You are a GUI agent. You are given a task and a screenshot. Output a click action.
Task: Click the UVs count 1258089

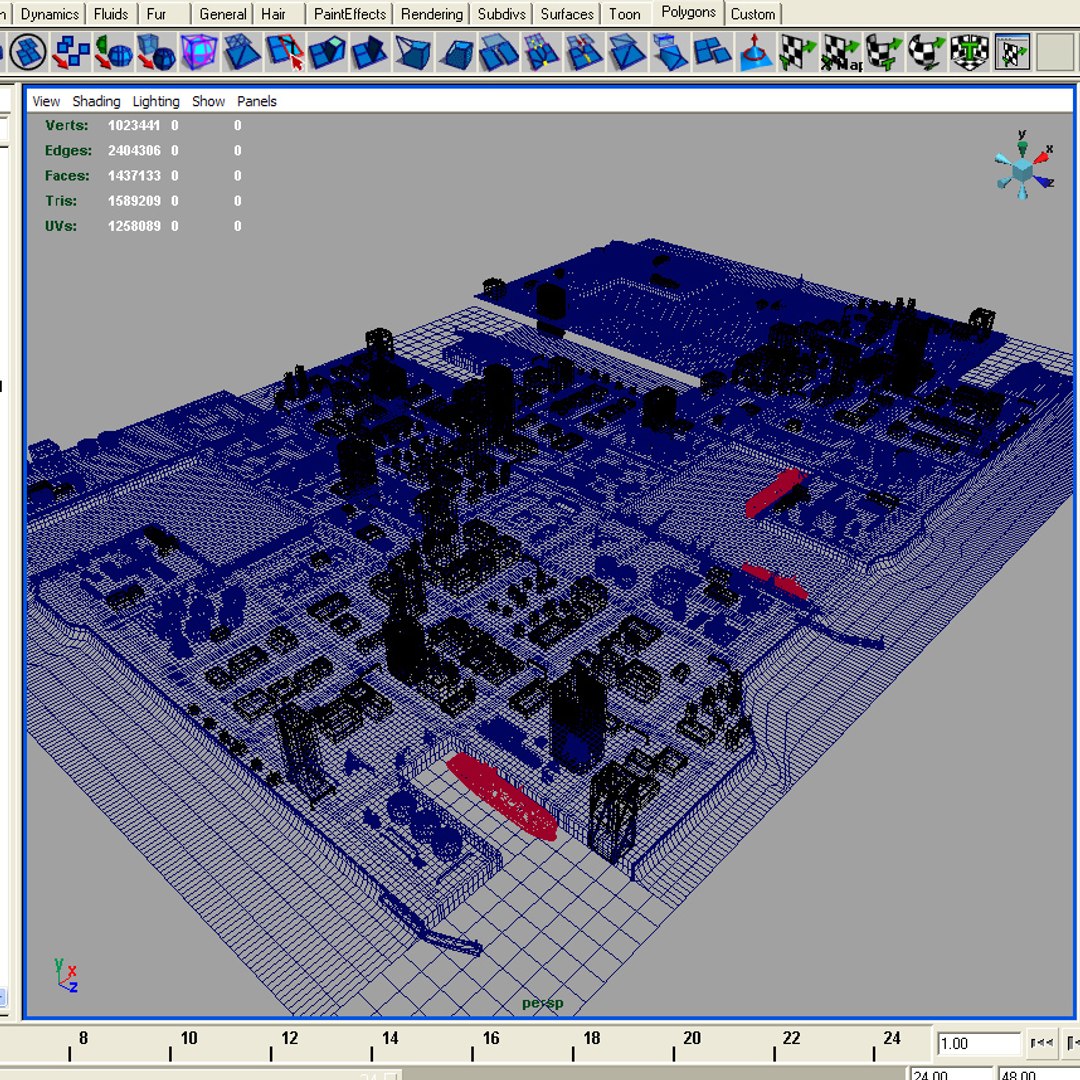pyautogui.click(x=134, y=226)
